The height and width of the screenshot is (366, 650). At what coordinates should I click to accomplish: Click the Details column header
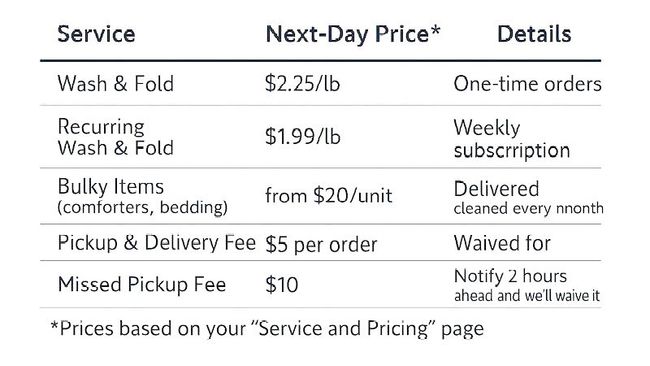pos(534,34)
